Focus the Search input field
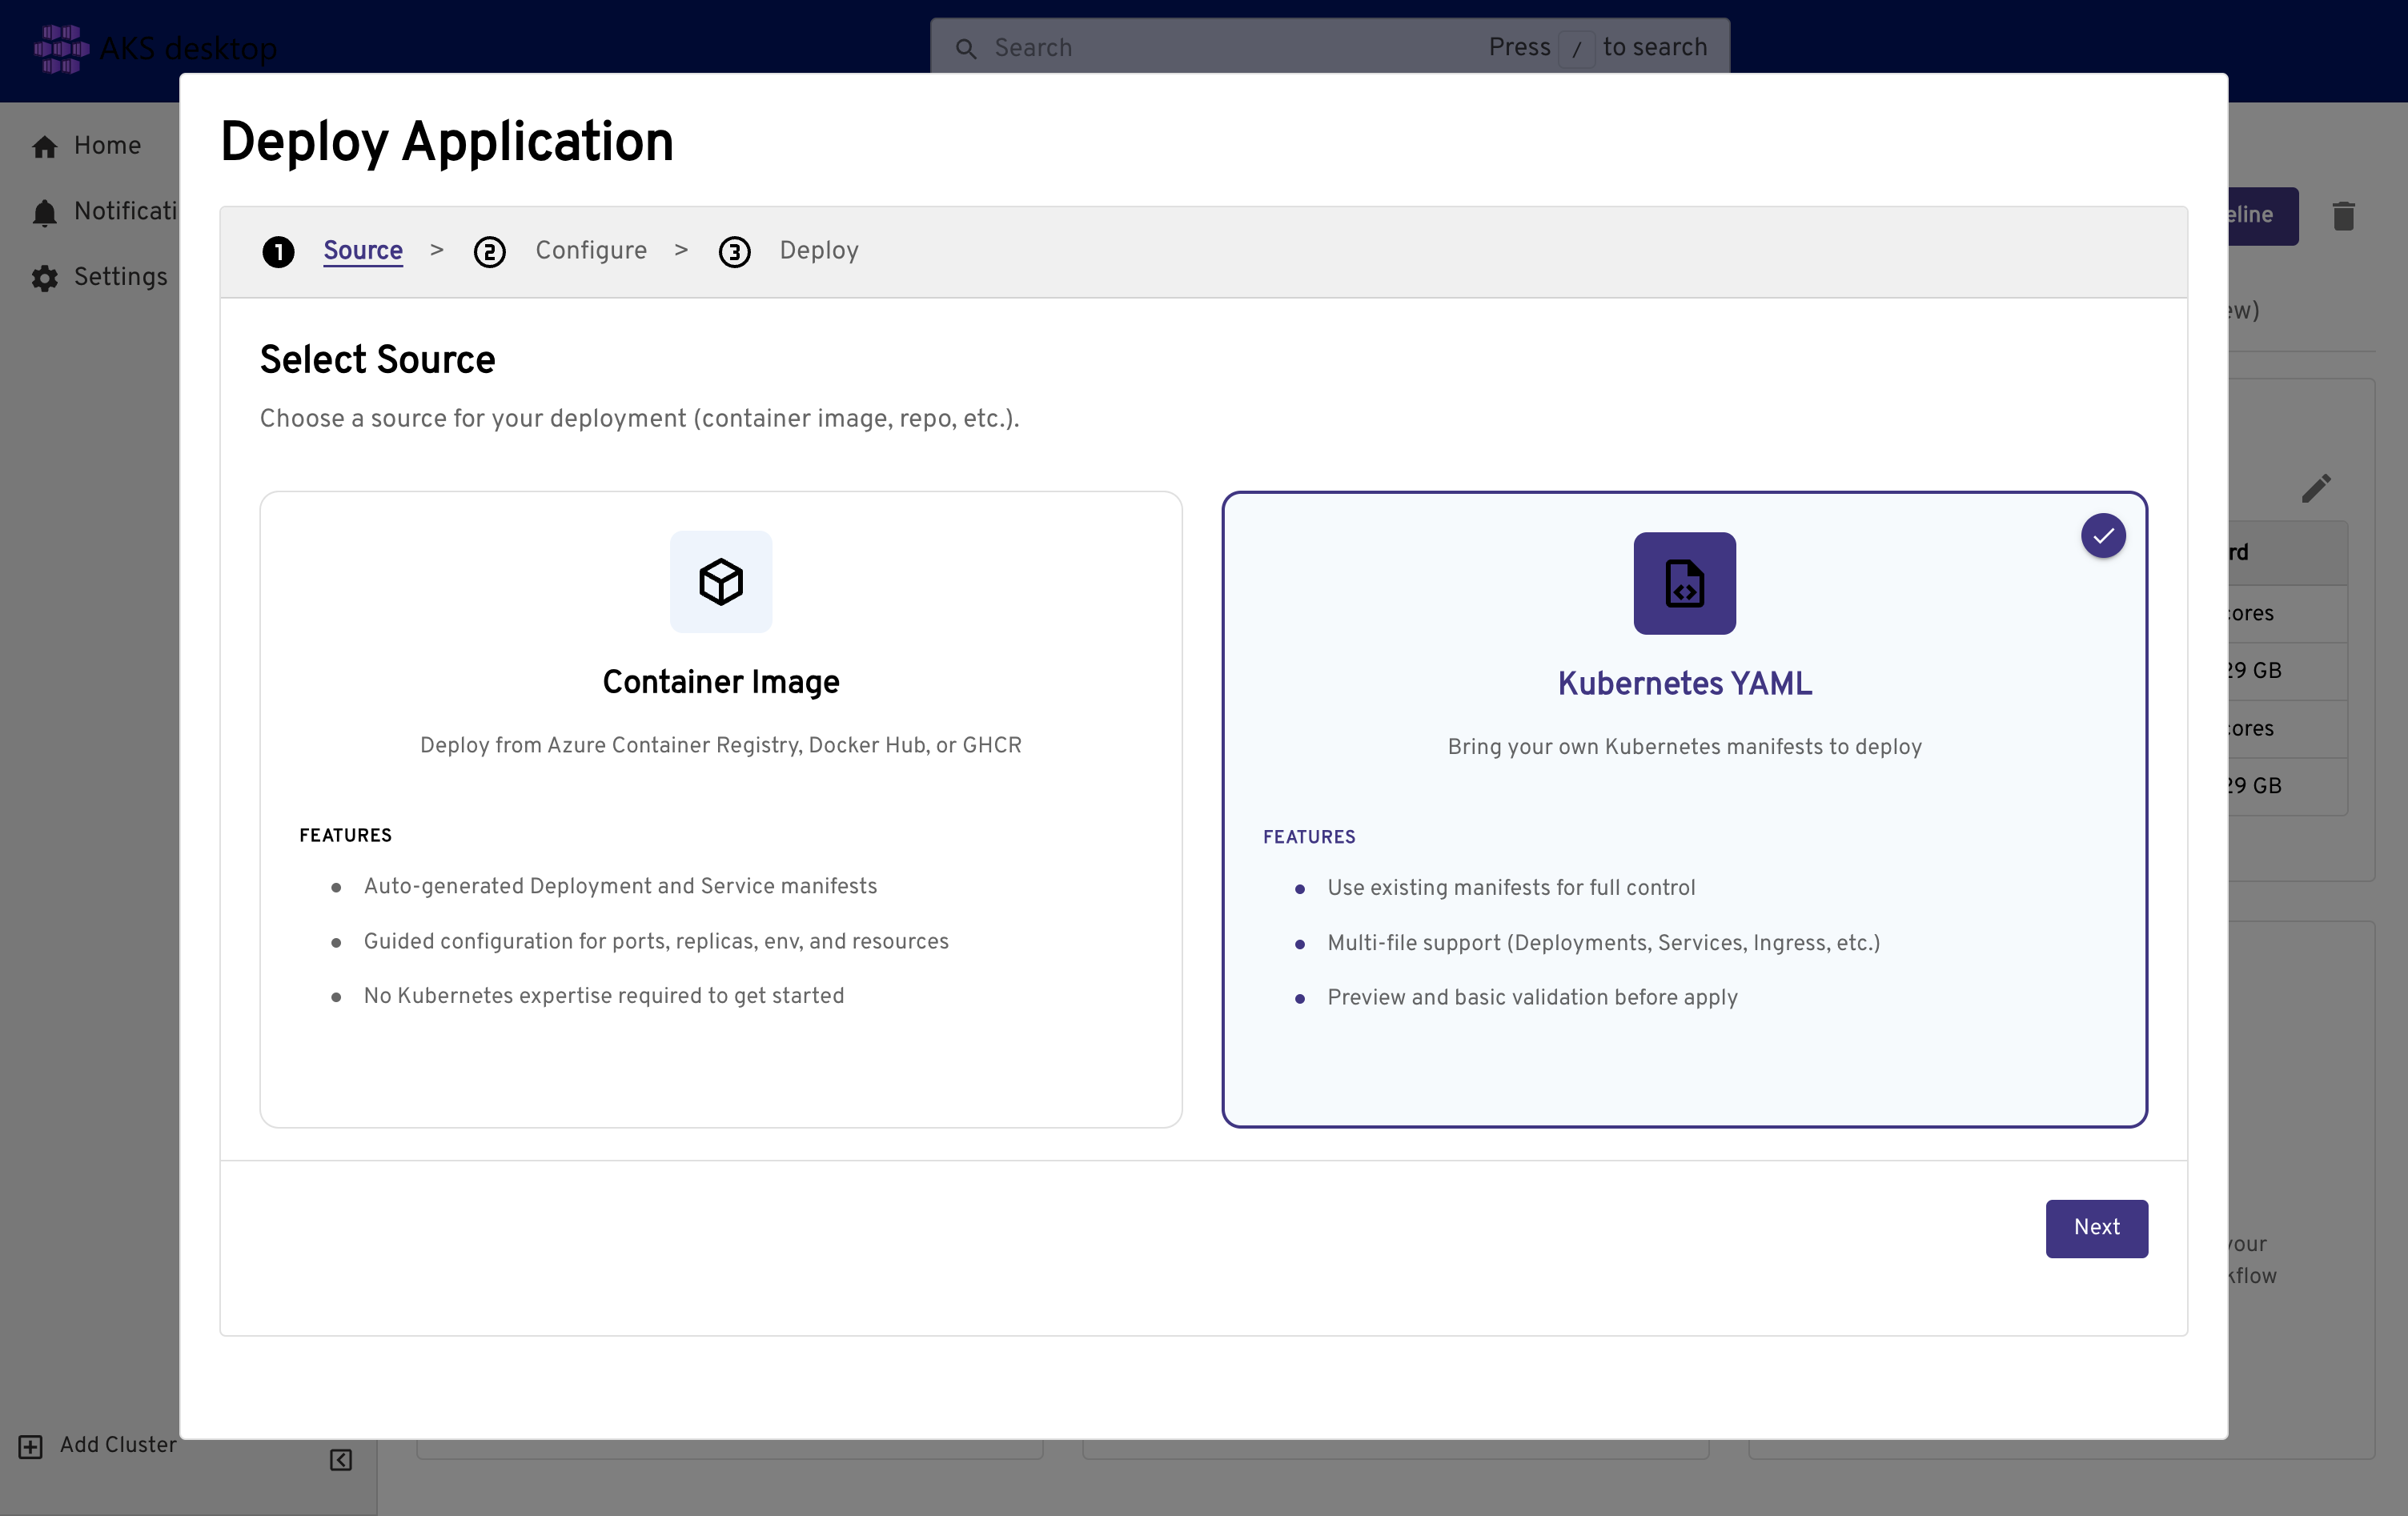2408x1516 pixels. tap(1330, 47)
